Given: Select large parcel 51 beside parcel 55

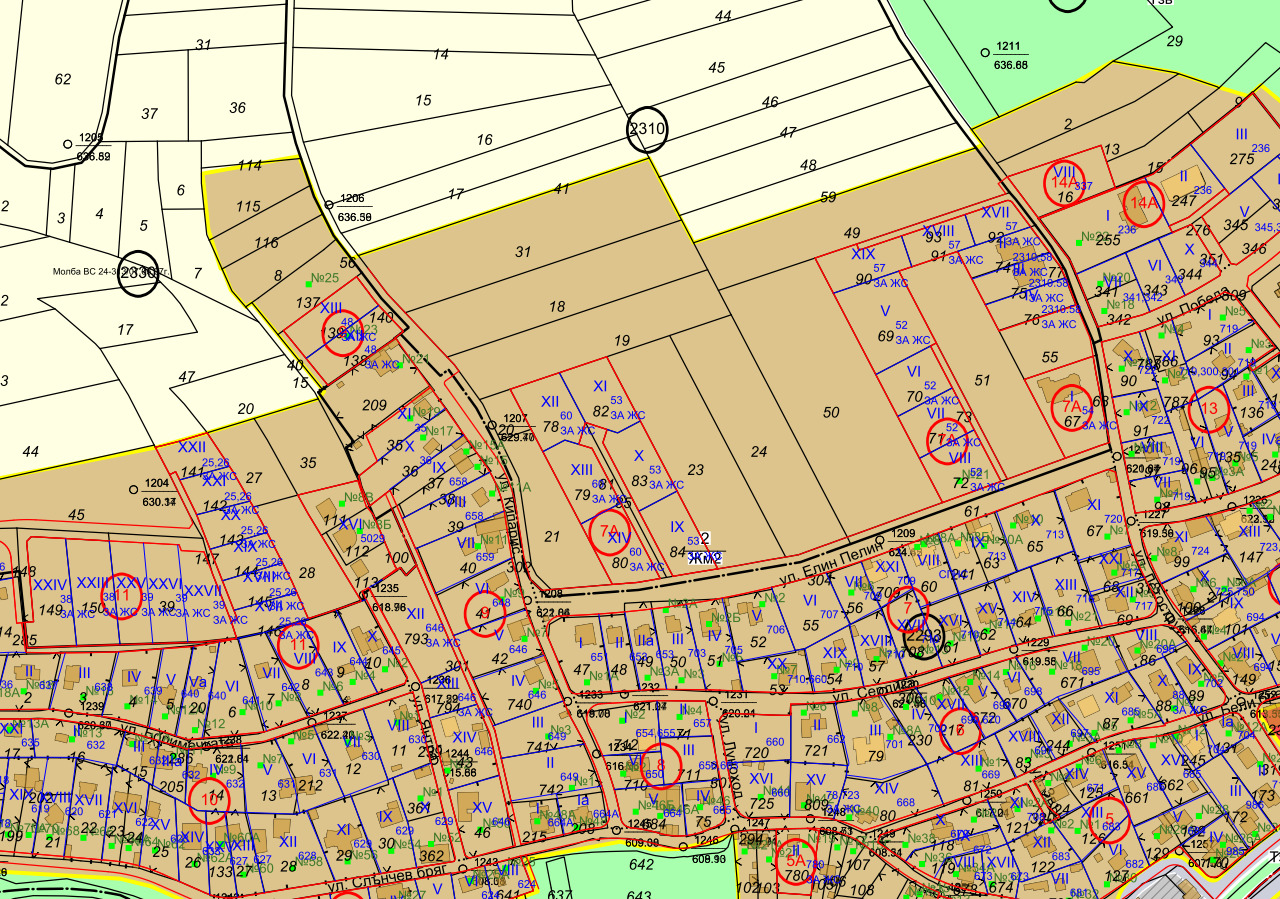Looking at the screenshot, I should [982, 380].
